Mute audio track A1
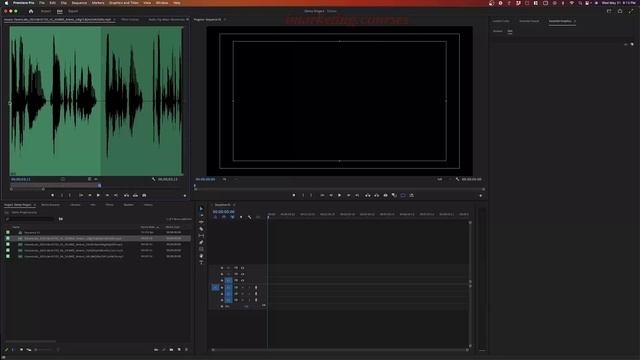640x360 pixels. coord(242,288)
